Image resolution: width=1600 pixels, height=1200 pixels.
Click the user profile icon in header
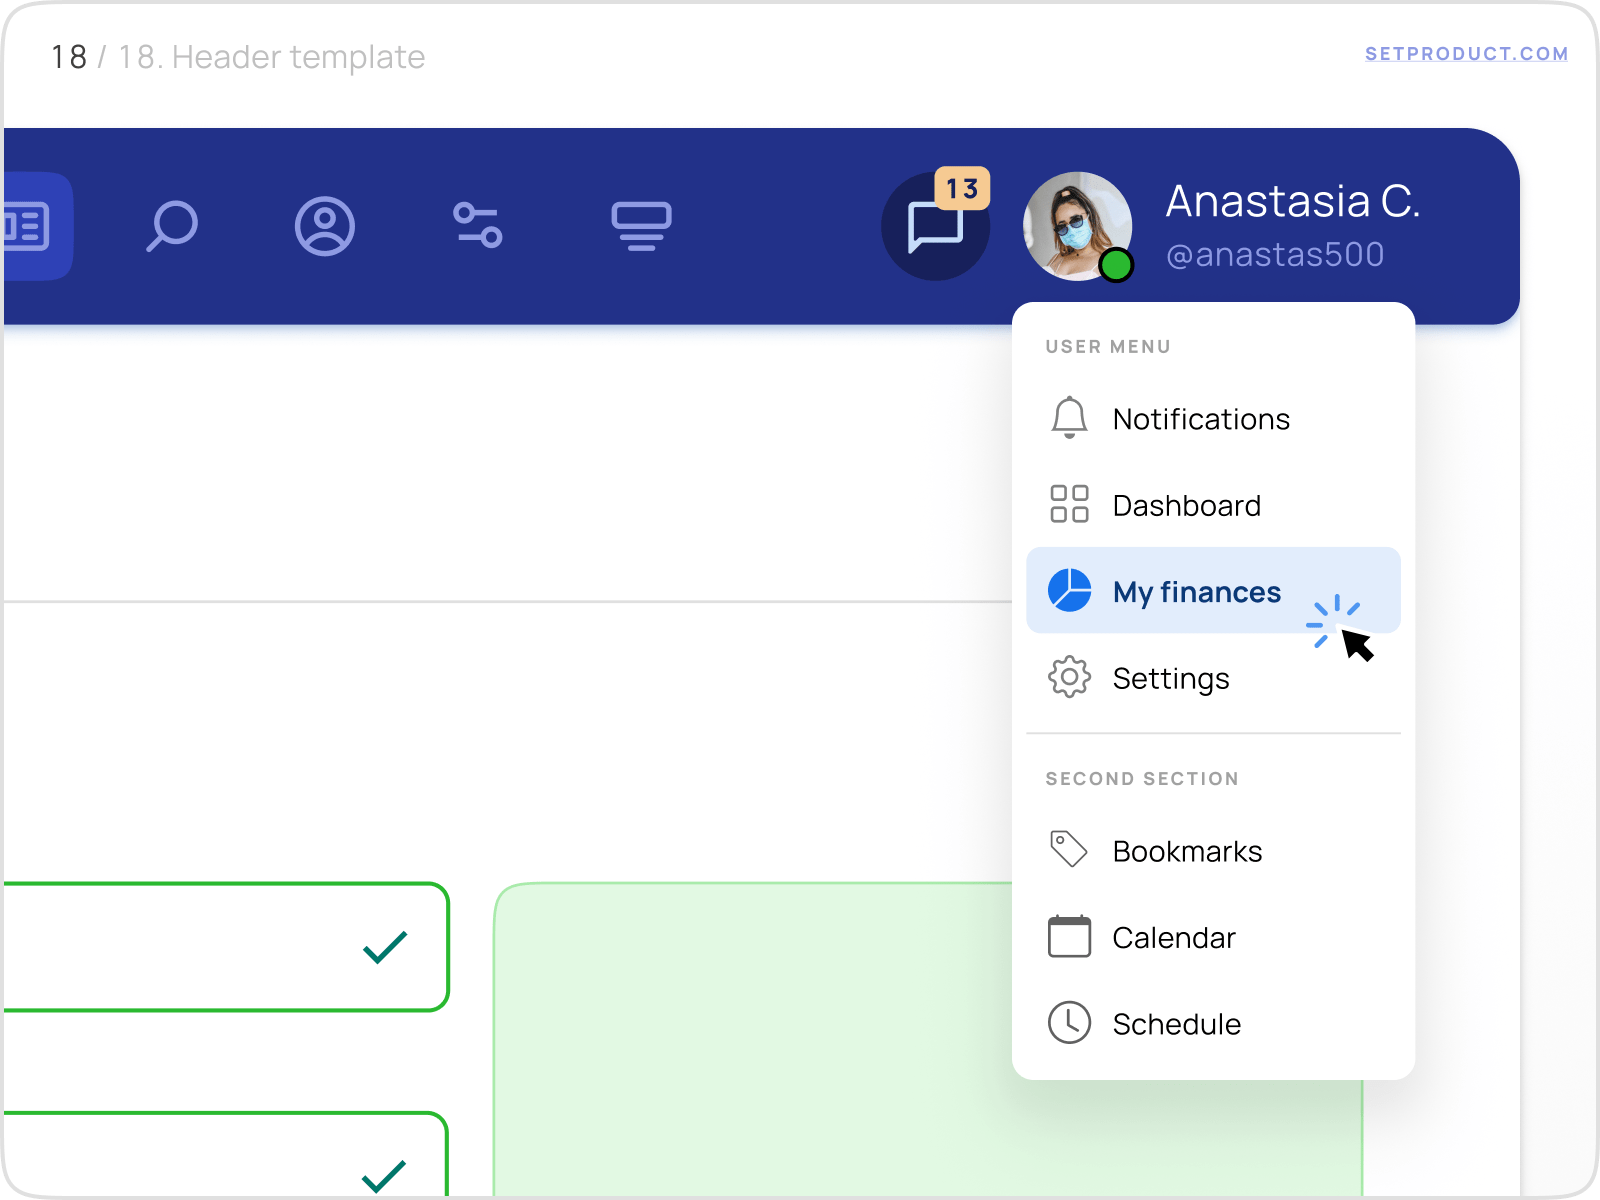click(325, 226)
